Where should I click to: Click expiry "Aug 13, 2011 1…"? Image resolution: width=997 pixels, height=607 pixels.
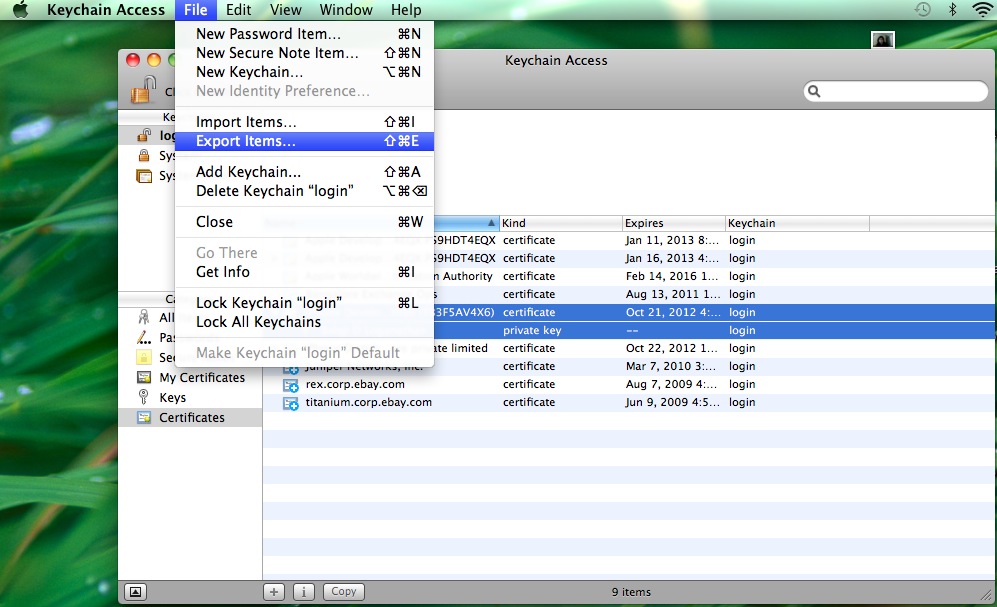coord(673,294)
